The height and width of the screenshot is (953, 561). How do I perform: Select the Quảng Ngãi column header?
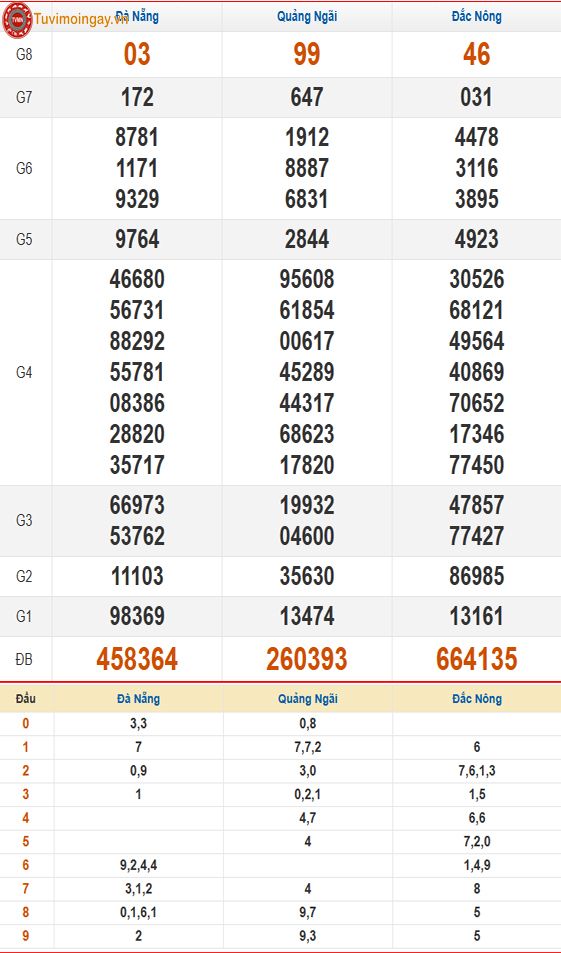click(x=307, y=16)
